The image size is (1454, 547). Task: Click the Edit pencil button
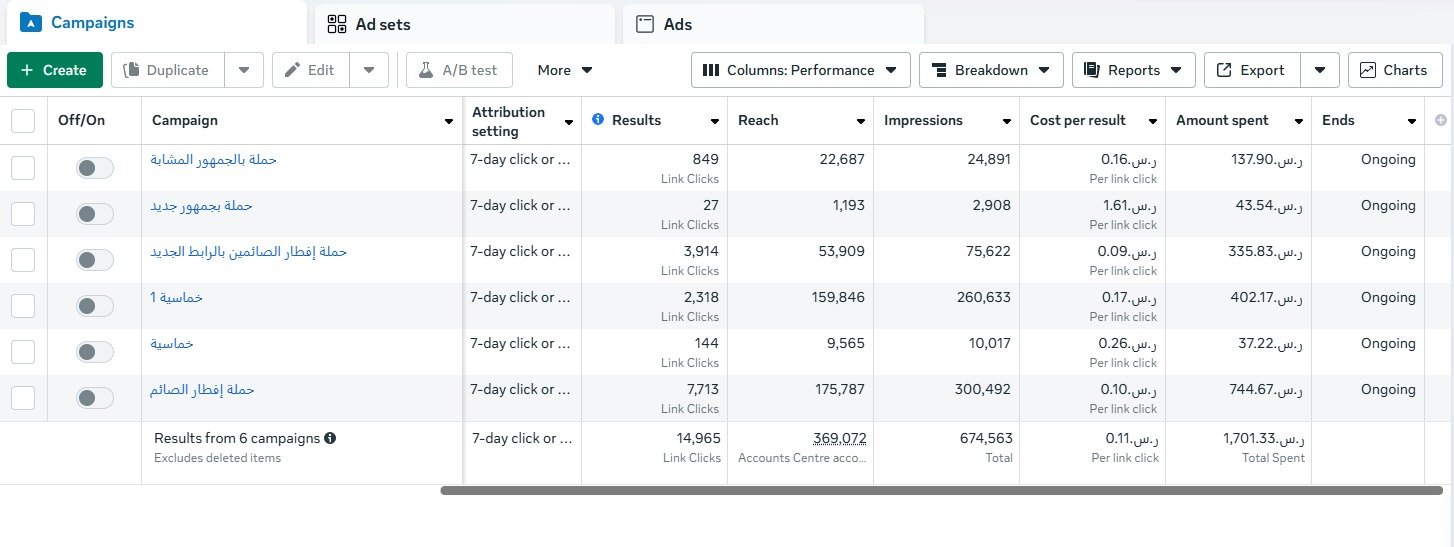tap(310, 70)
